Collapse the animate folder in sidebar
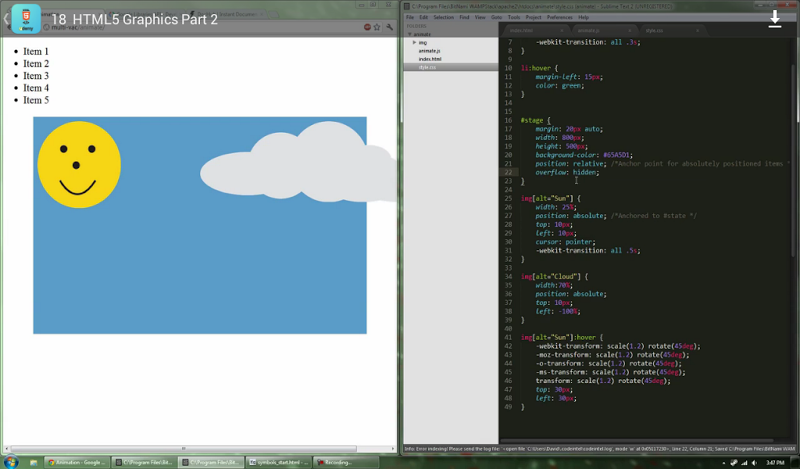The image size is (800, 469). pyautogui.click(x=410, y=34)
